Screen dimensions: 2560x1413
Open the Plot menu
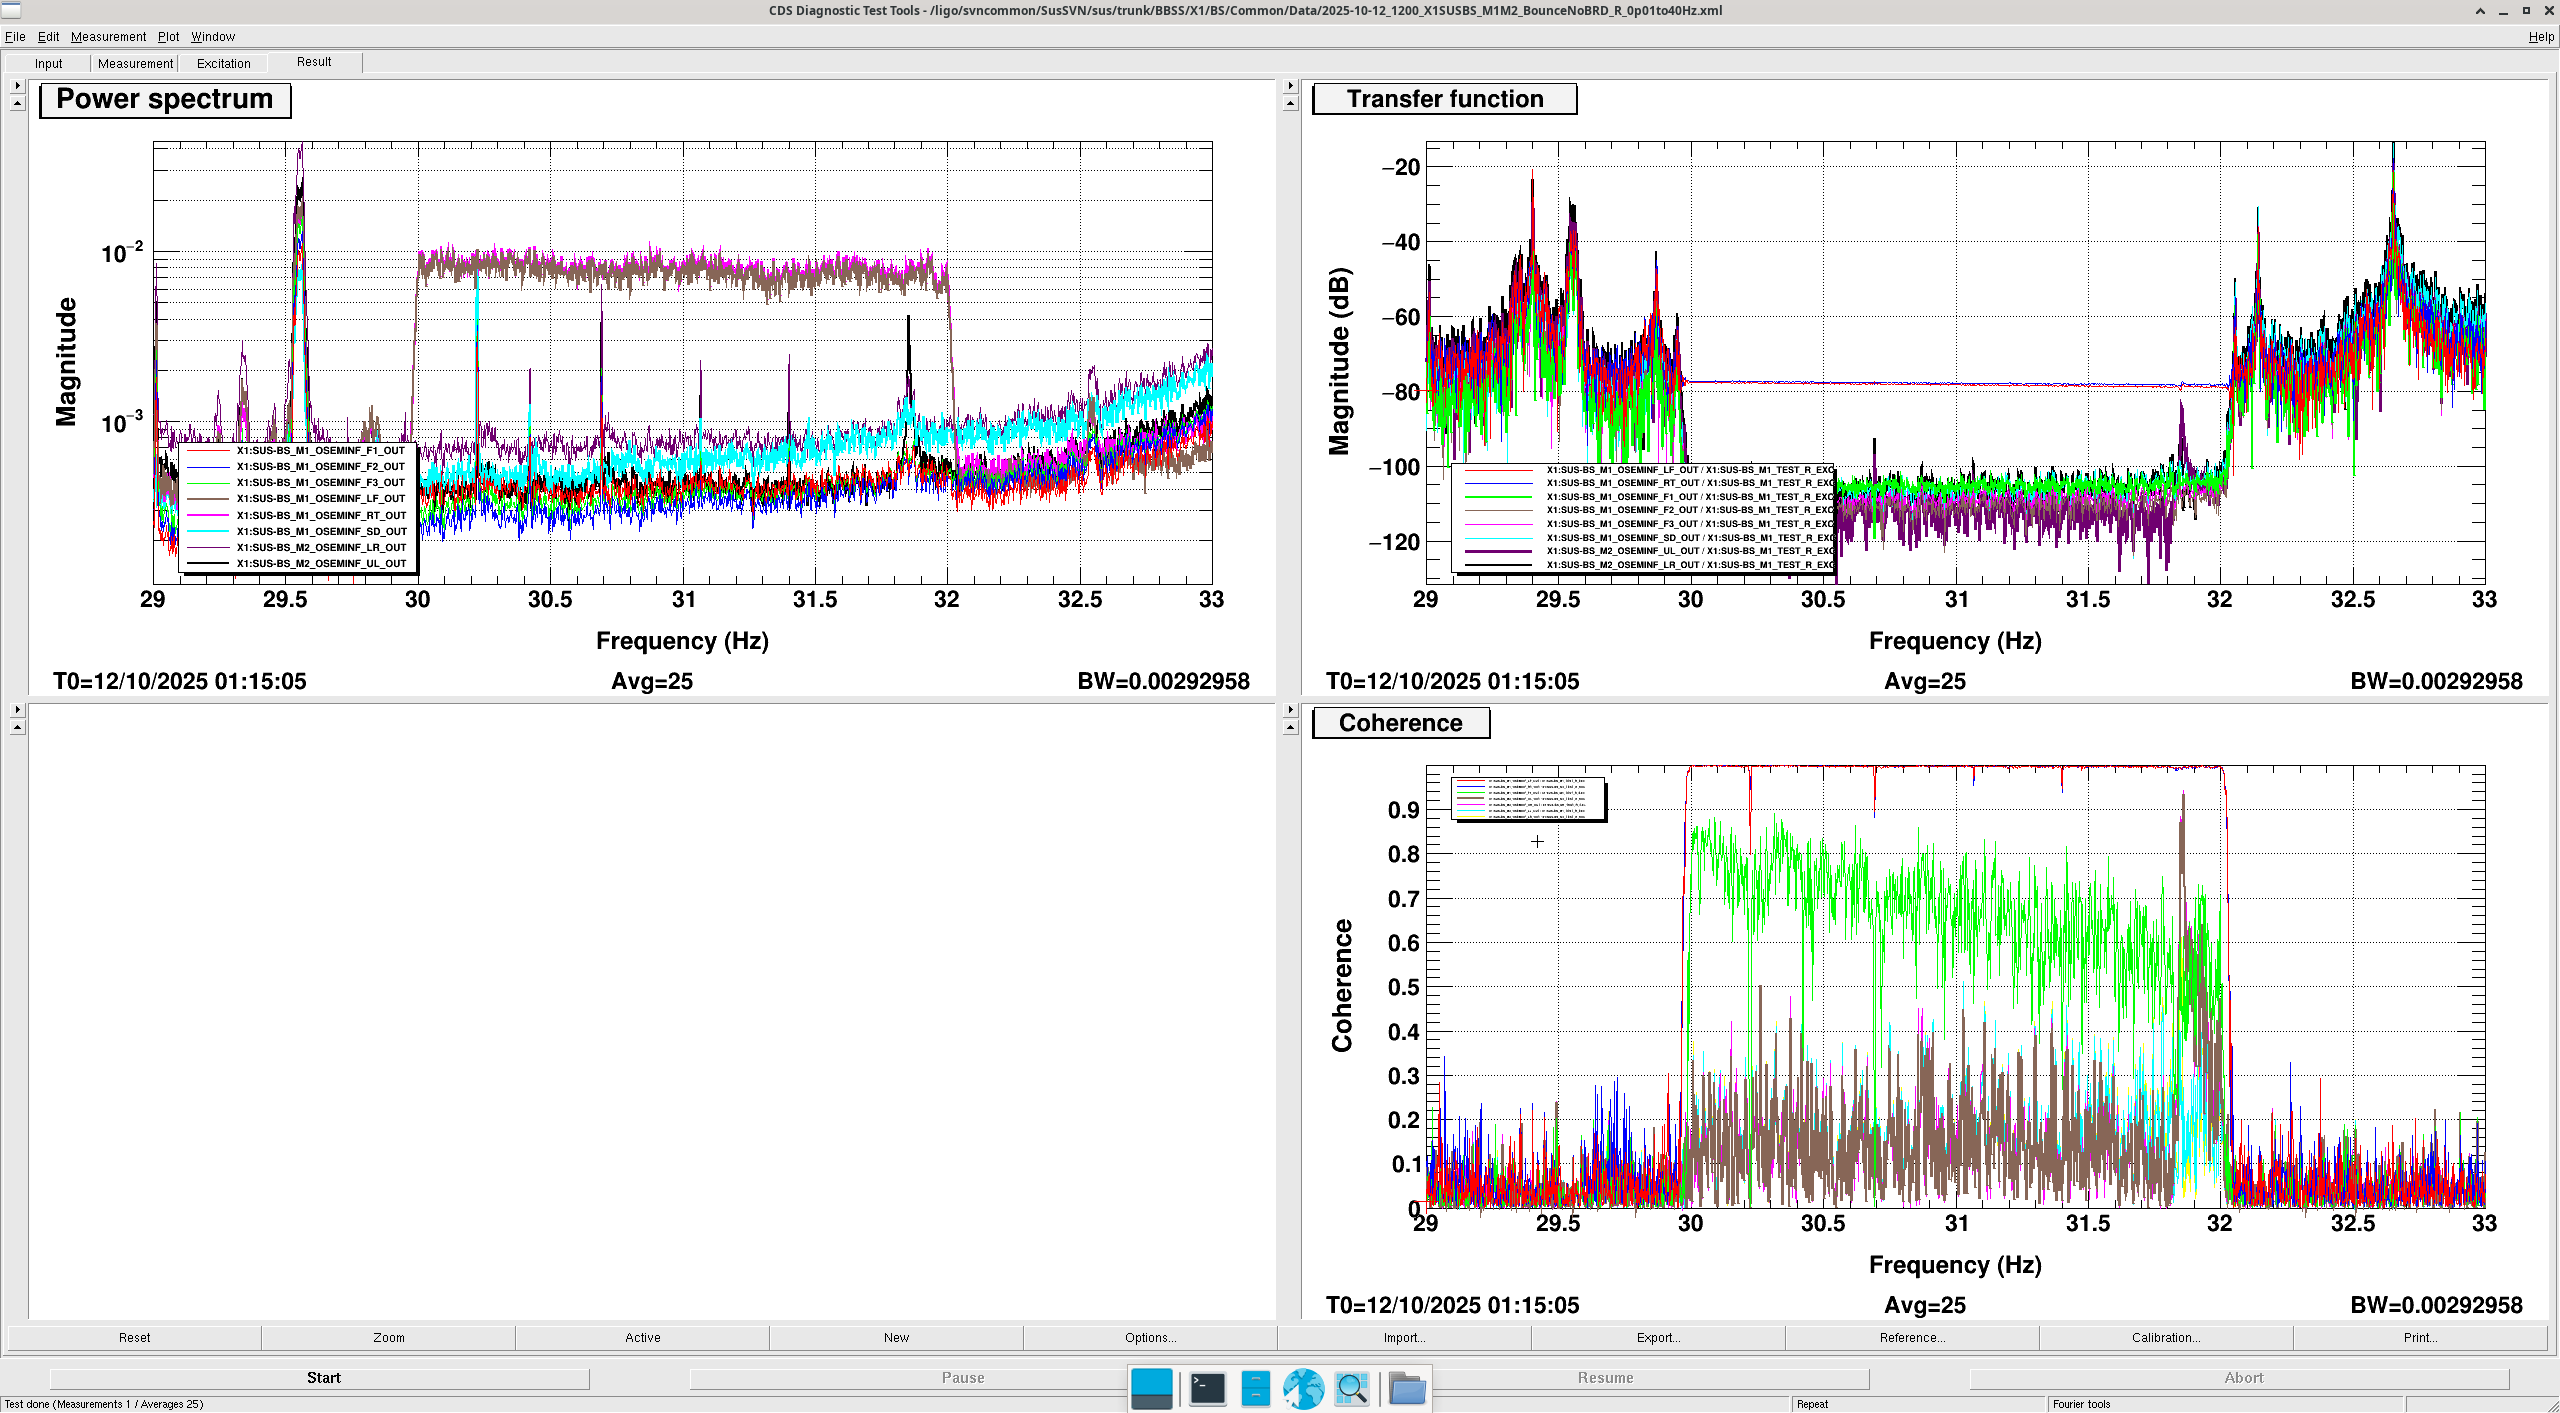[x=168, y=37]
